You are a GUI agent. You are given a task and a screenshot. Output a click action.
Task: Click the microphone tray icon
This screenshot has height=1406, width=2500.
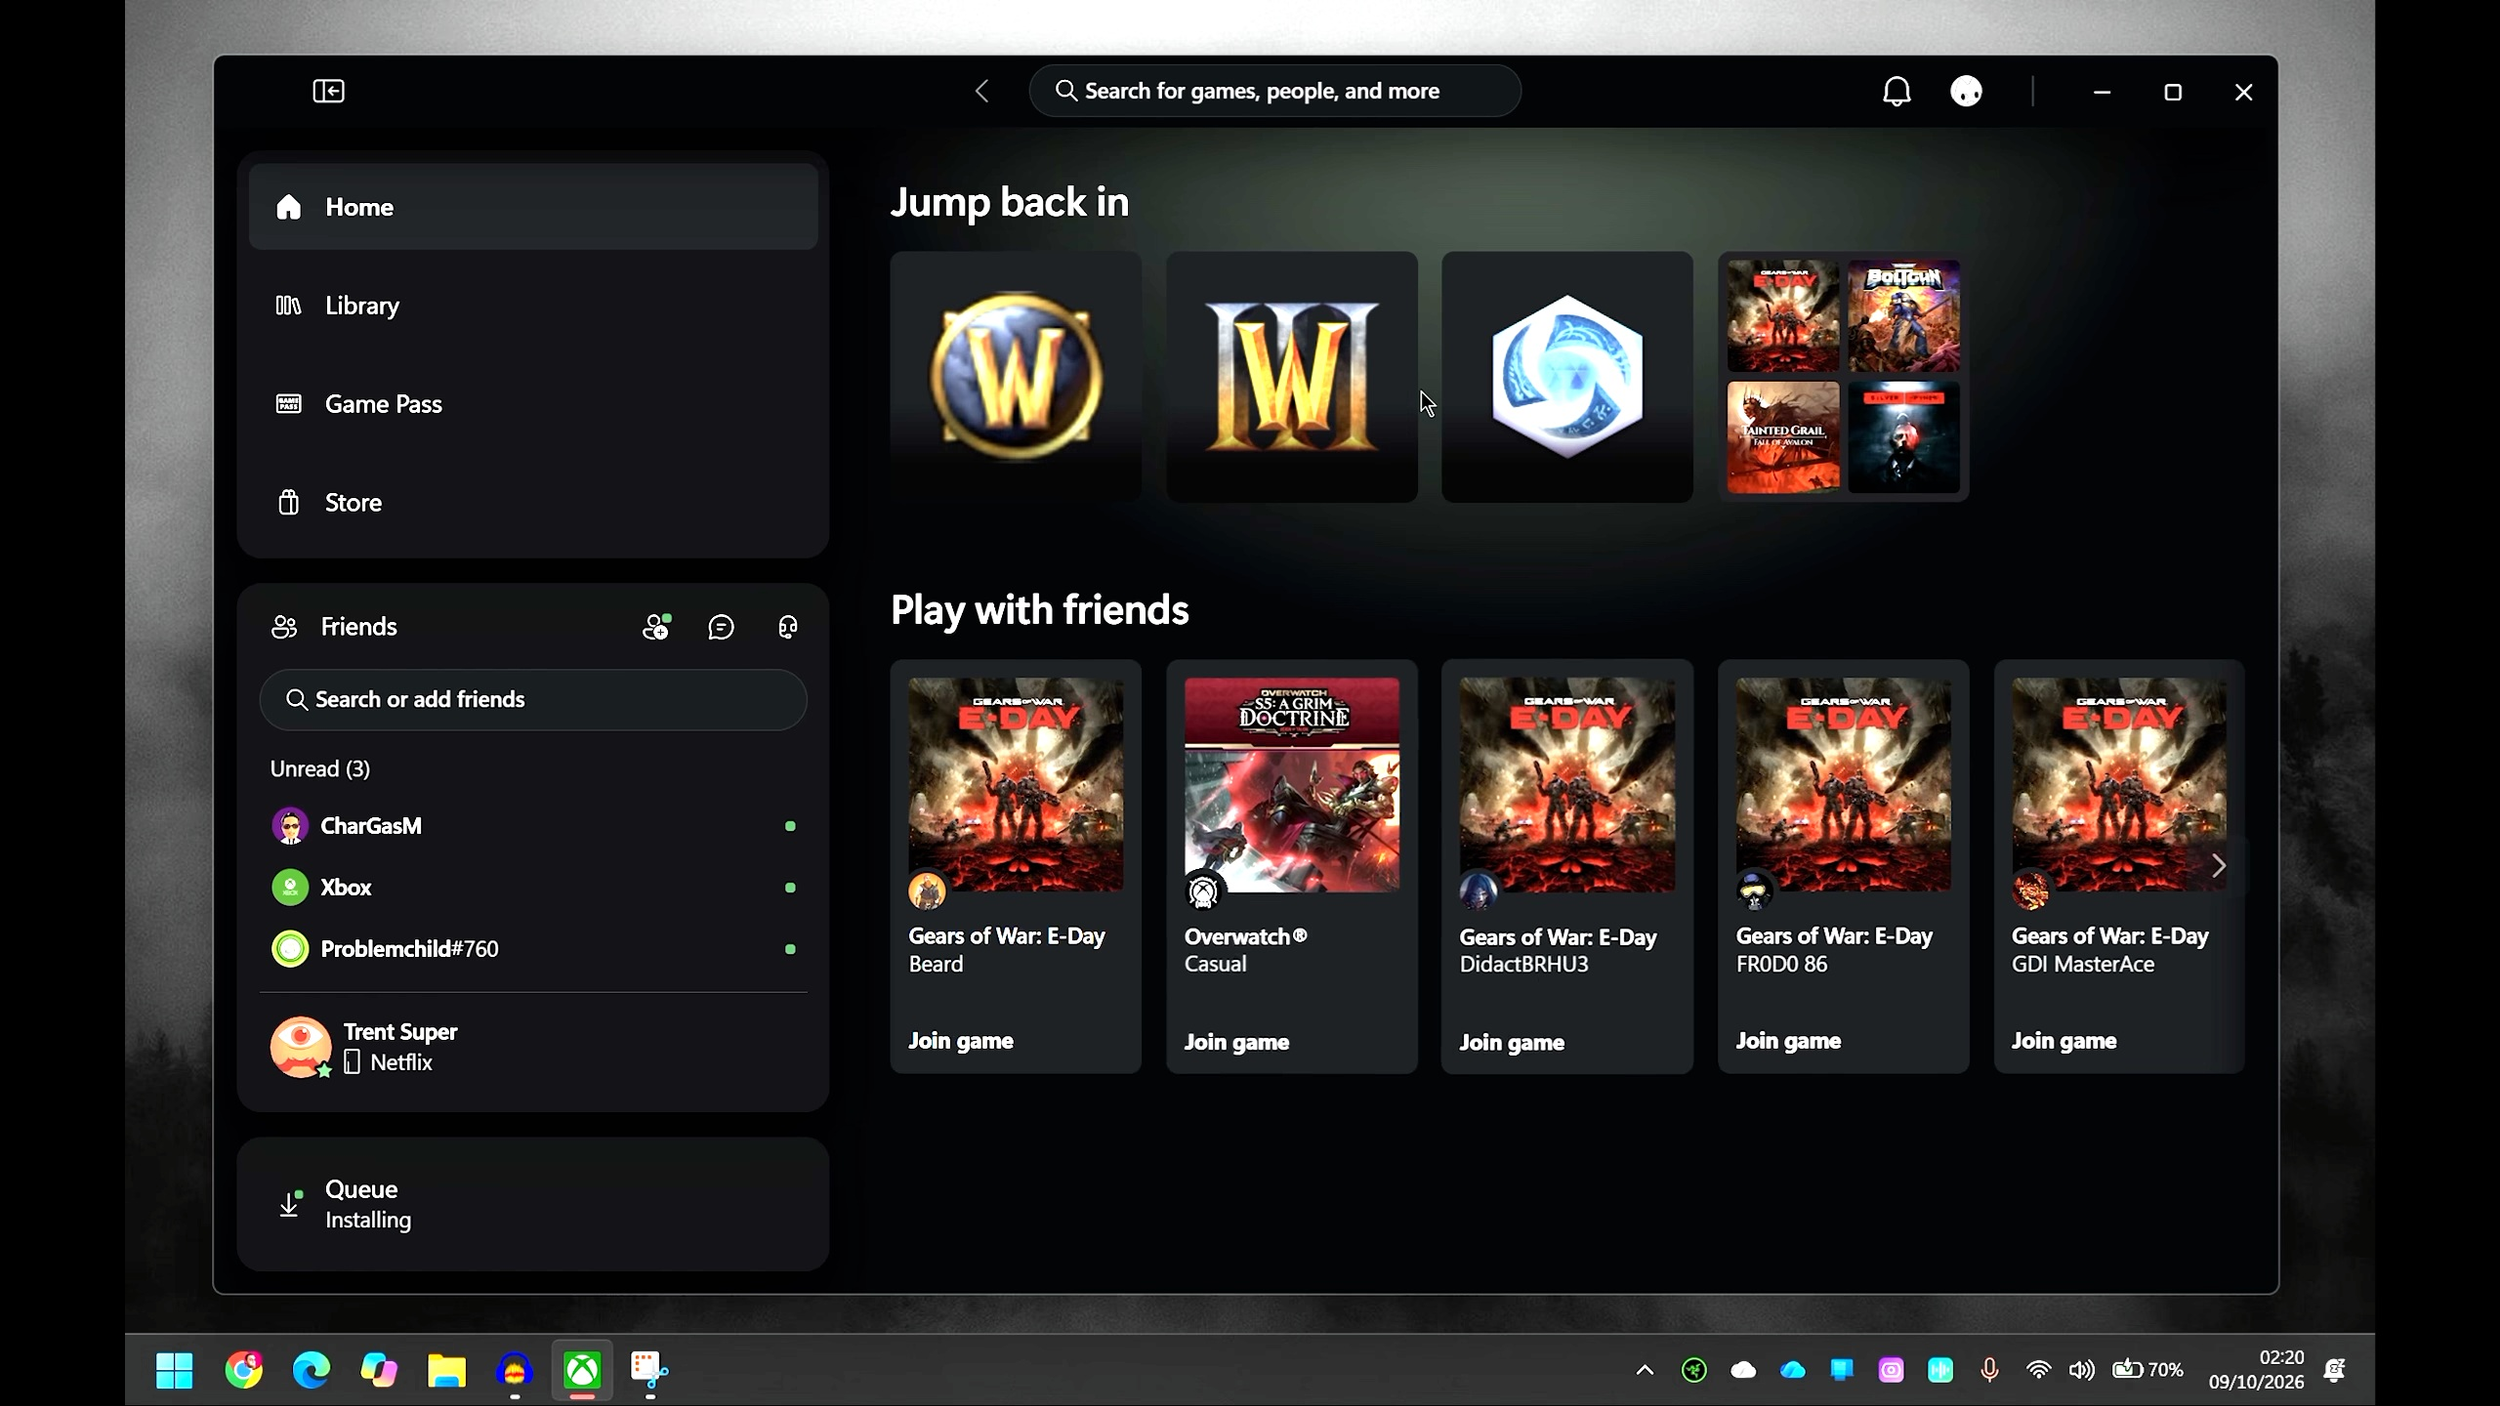coord(1989,1370)
